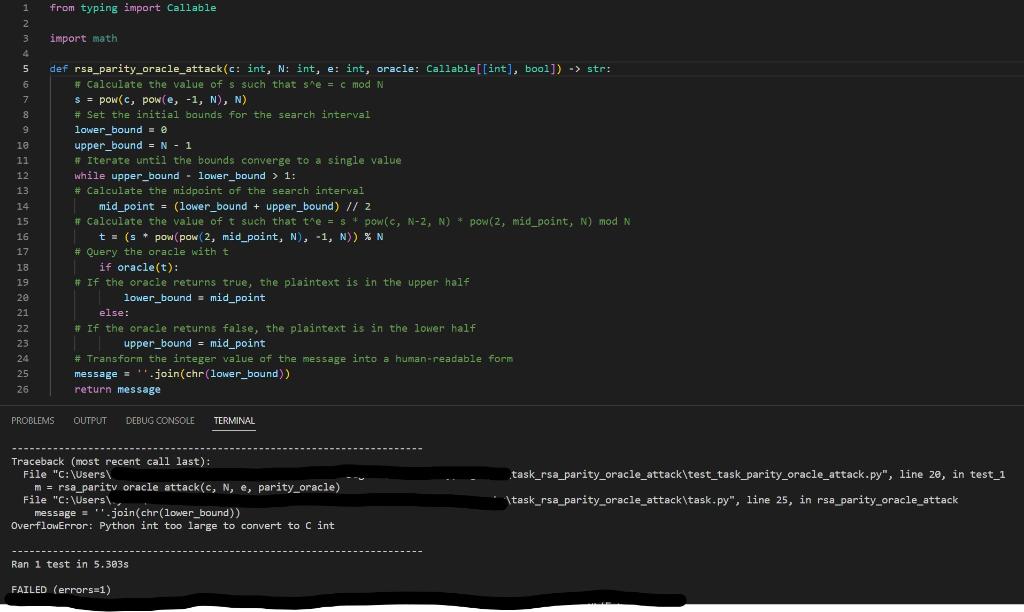Open the DEBUG CONSOLE tab
The width and height of the screenshot is (1024, 612).
pos(159,420)
